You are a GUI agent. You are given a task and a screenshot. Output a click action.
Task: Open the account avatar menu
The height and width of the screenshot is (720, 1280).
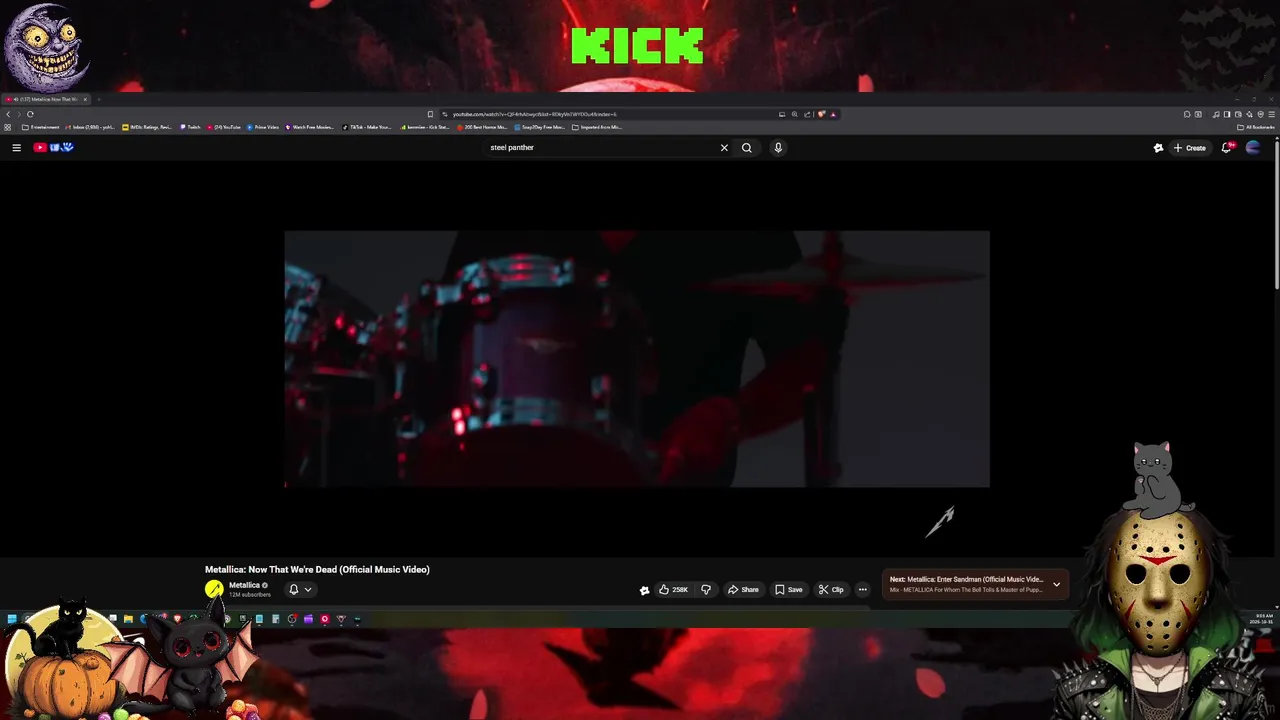(1253, 147)
